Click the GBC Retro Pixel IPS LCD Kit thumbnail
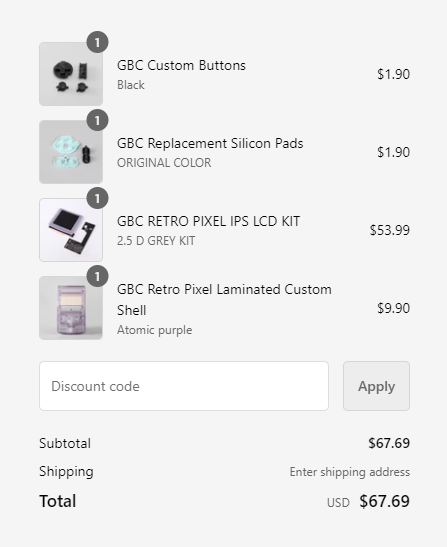This screenshot has width=447, height=547. tap(71, 230)
